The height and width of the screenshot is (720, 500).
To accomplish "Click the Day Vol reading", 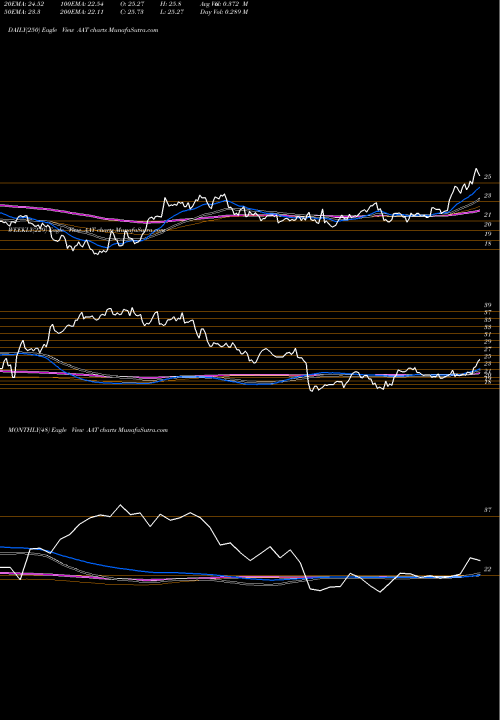I will (224, 12).
